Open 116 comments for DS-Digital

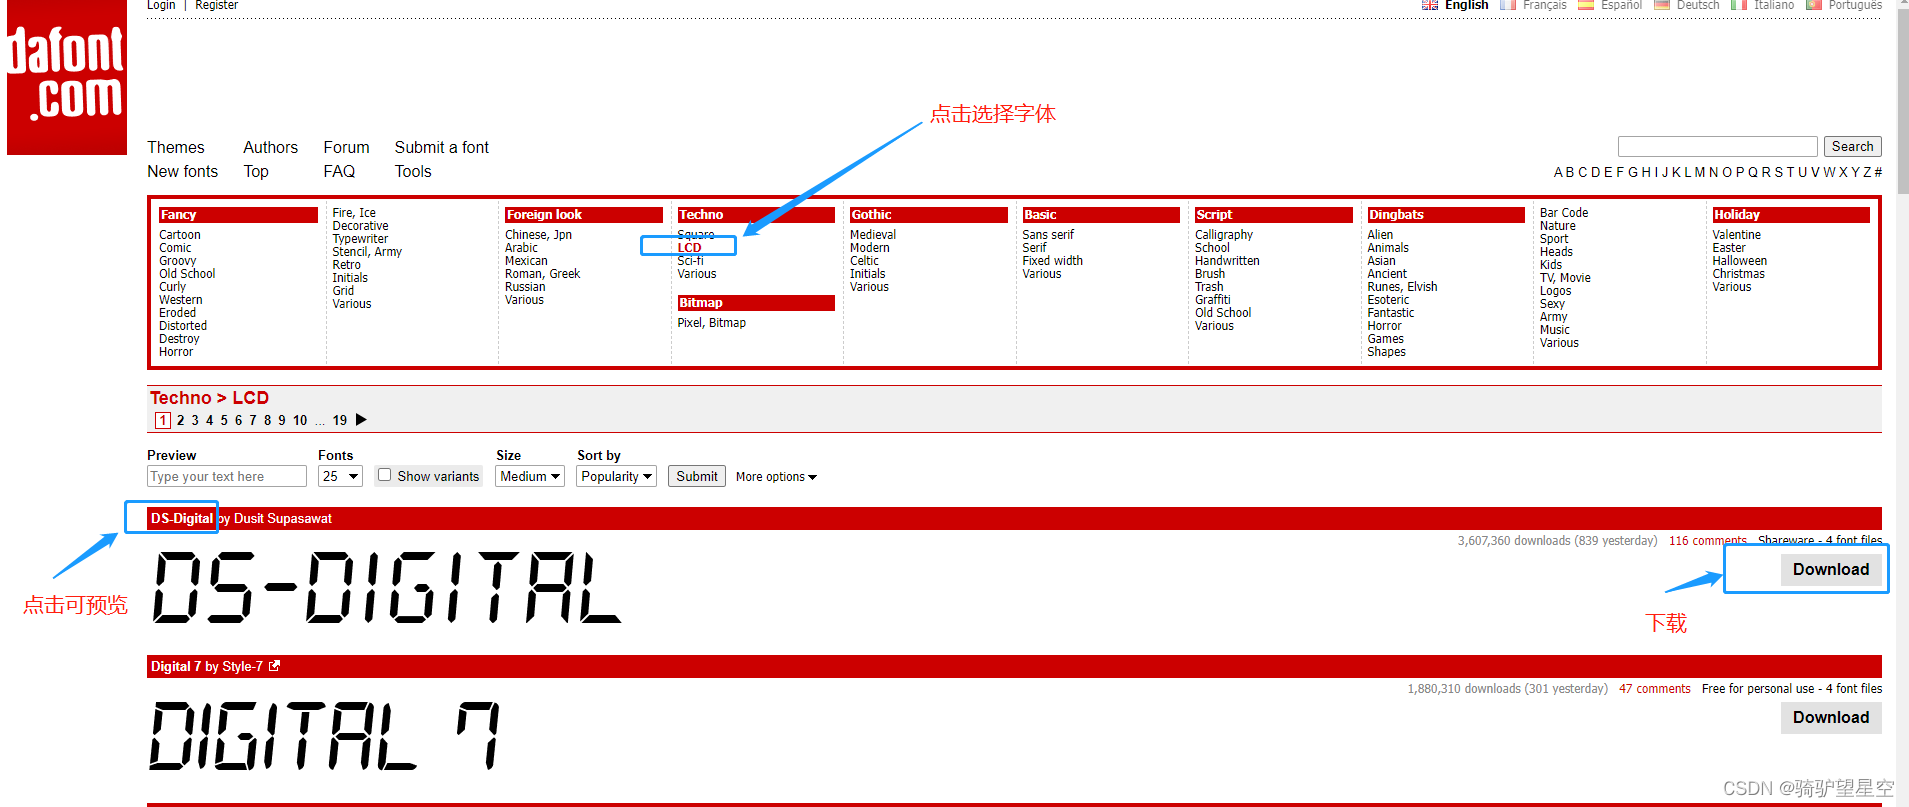click(1707, 541)
